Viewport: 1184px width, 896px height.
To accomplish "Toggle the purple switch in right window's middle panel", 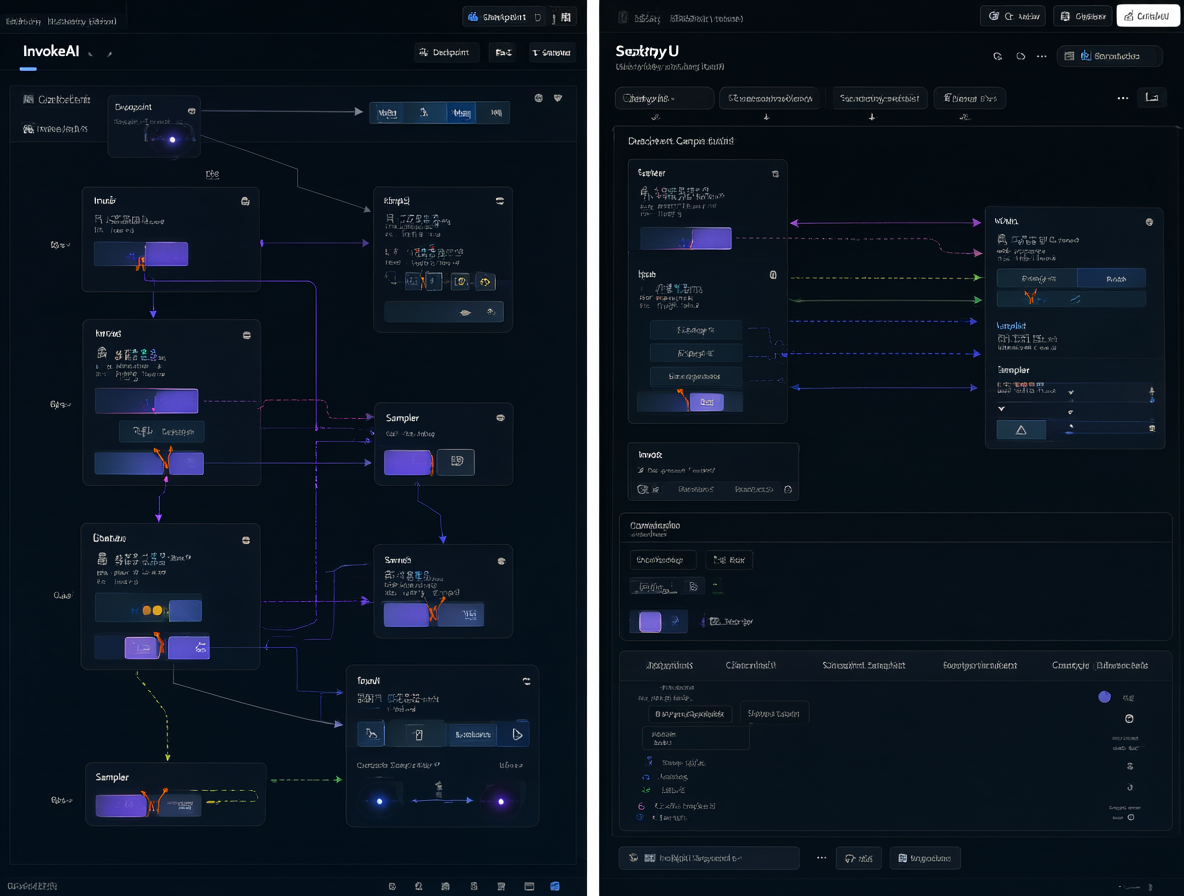I will click(x=658, y=622).
